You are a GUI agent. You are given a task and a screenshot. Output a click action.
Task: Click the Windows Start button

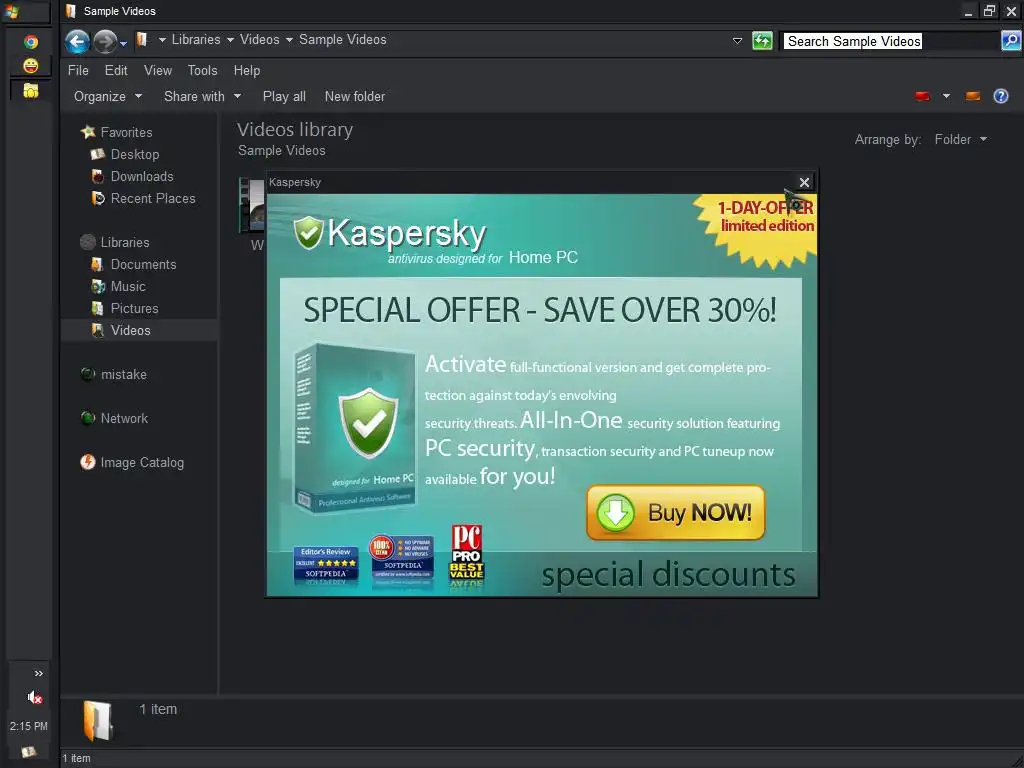(x=12, y=11)
